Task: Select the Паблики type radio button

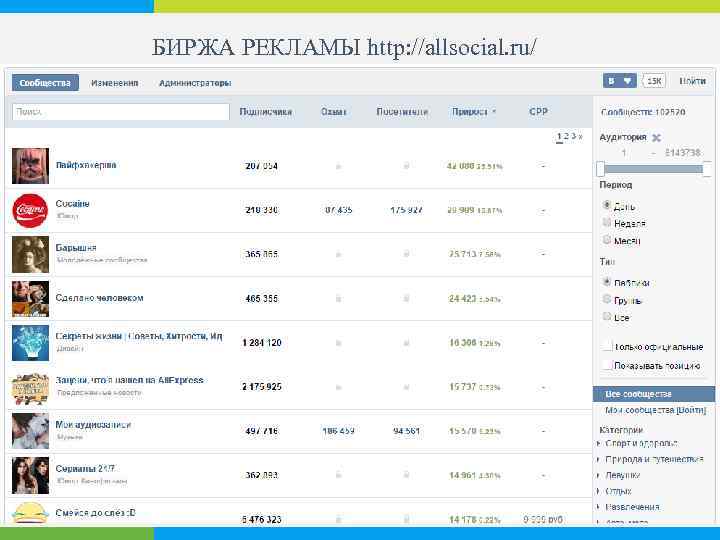Action: click(x=607, y=282)
